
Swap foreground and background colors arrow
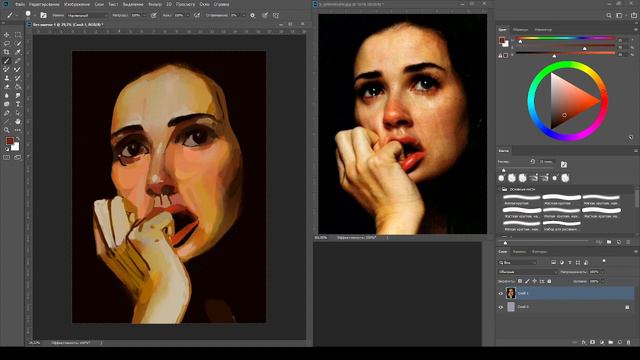click(x=18, y=138)
